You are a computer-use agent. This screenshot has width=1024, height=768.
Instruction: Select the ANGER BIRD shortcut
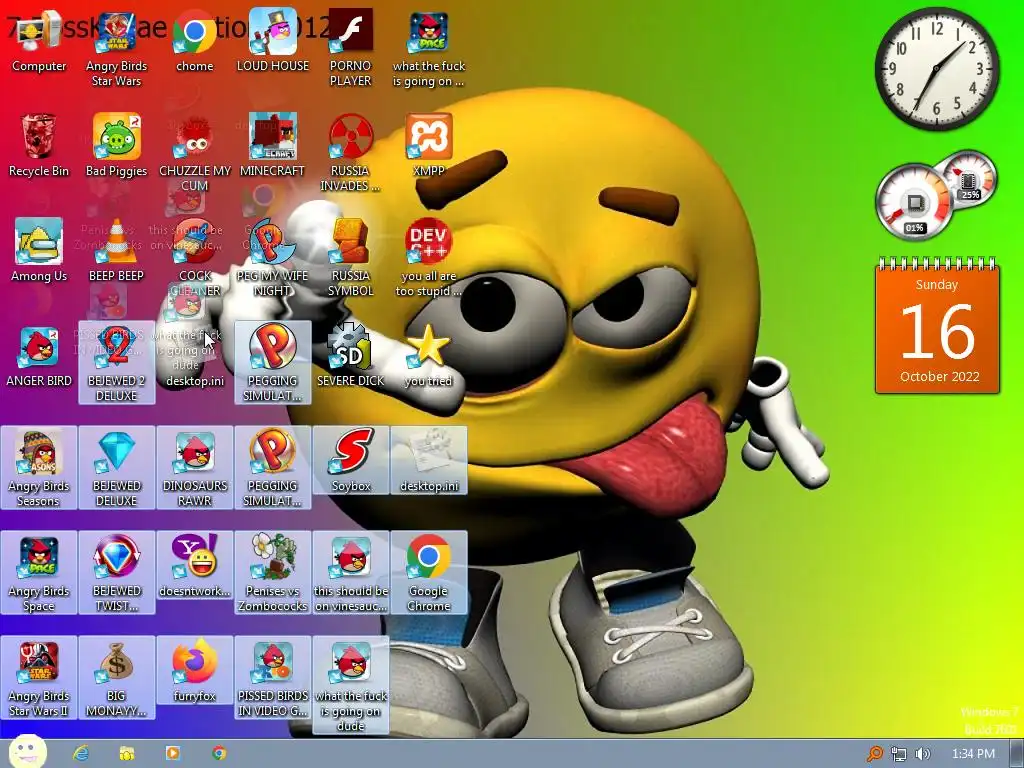[39, 357]
